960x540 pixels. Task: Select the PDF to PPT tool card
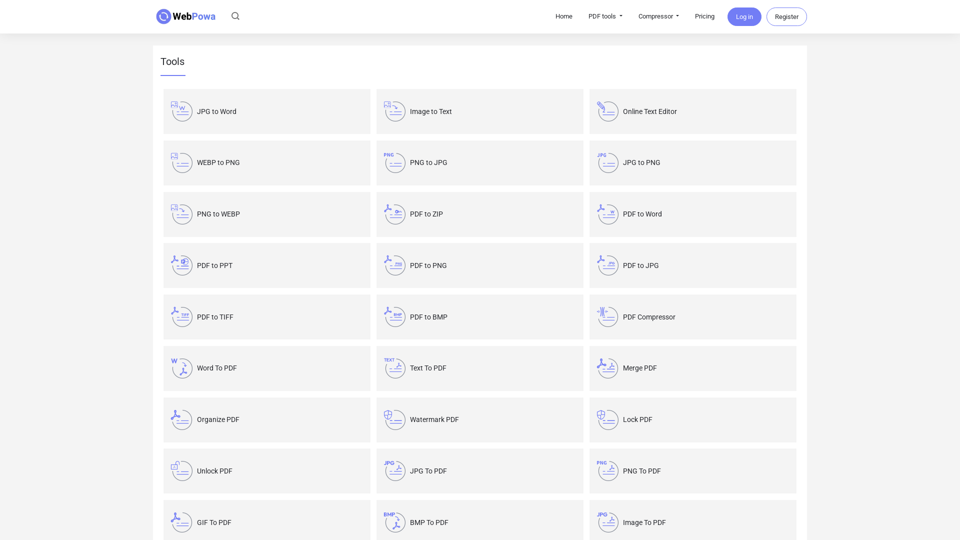[x=266, y=266]
